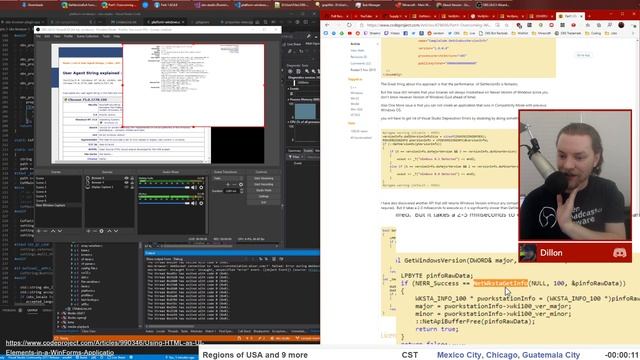640x360 pixels.
Task: Enable Studio Mode in OBS
Action: [x=264, y=190]
